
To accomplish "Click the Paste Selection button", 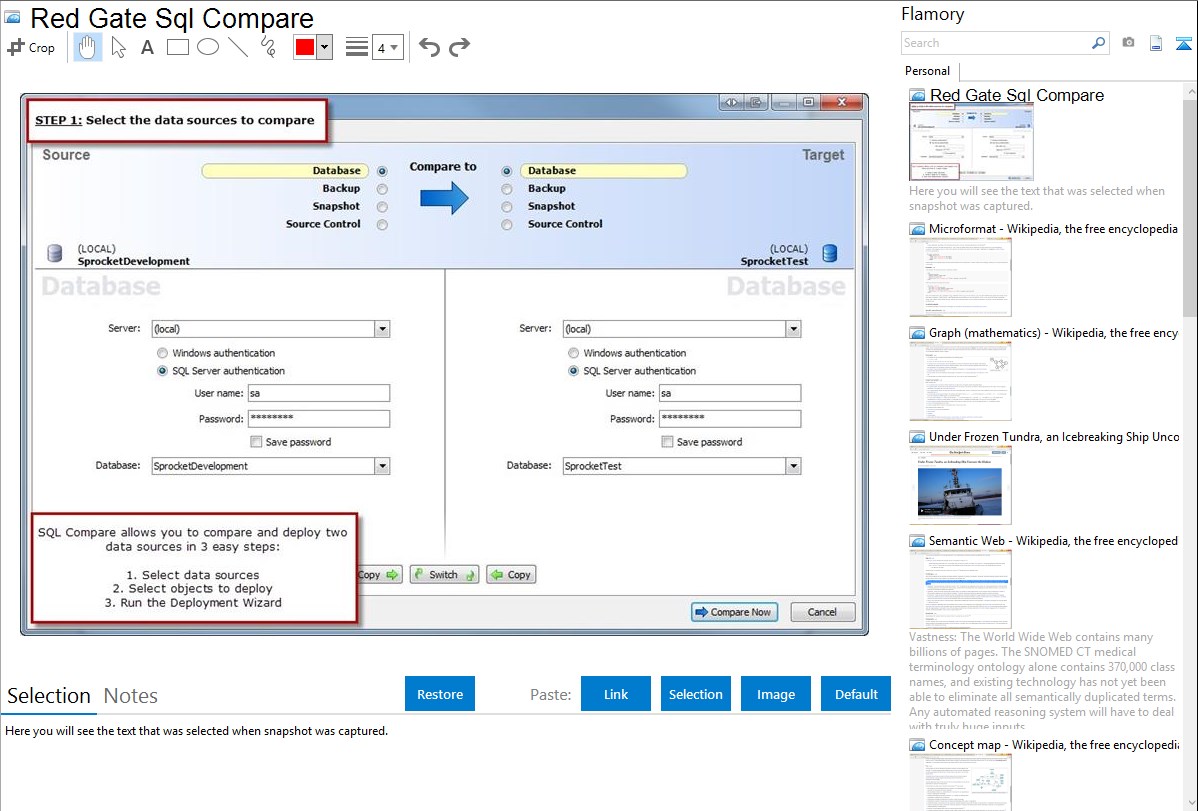I will coord(695,694).
